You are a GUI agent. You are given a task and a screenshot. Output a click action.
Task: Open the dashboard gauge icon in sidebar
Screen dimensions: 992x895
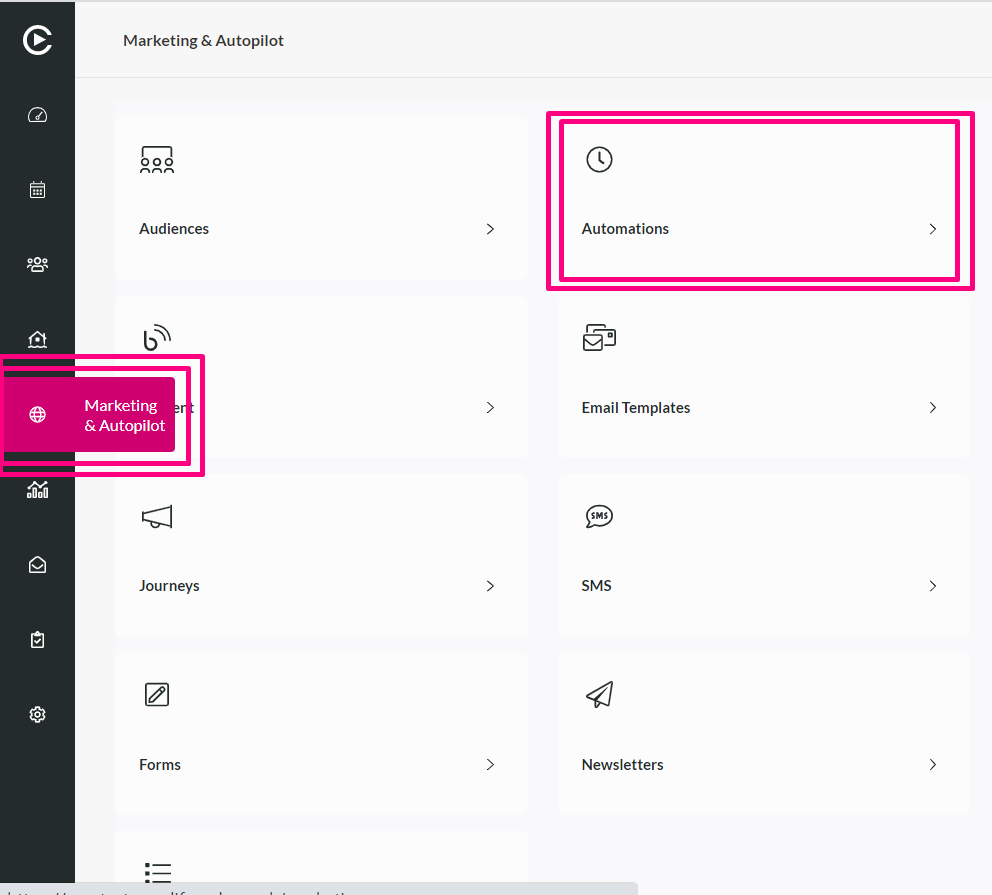[x=37, y=115]
